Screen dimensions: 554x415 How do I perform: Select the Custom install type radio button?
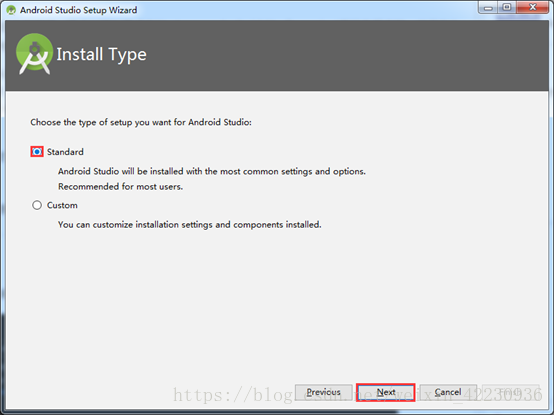[37, 205]
